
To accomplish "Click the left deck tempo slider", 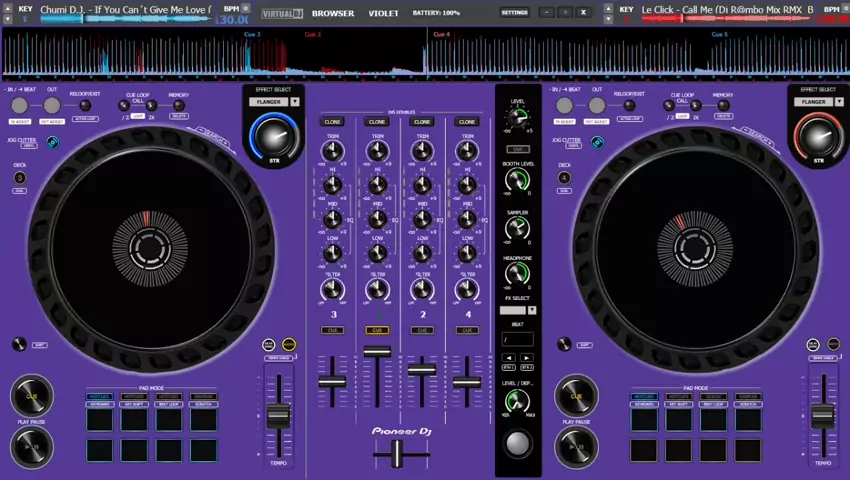I will (x=278, y=414).
